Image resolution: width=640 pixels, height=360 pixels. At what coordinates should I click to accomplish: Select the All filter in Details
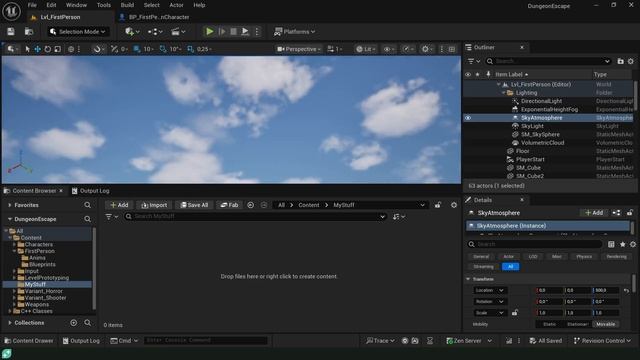tap(510, 267)
